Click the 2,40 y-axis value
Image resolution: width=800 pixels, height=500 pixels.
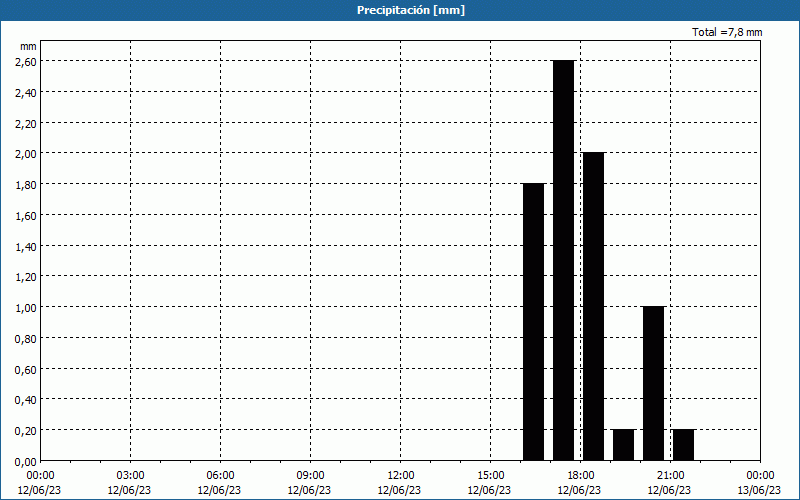[26, 92]
